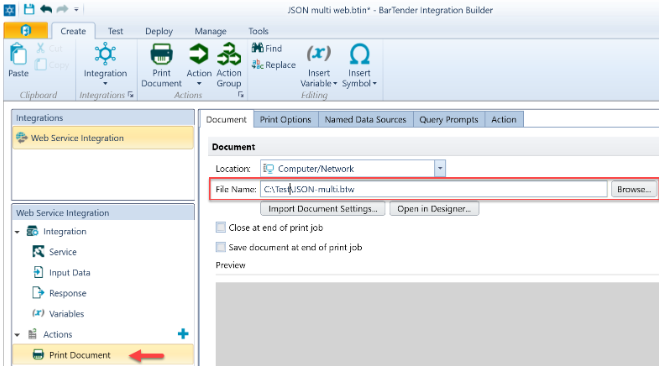Viewport: 659px width, 366px height.
Task: Click the Replace icon in ribbon
Action: click(257, 64)
